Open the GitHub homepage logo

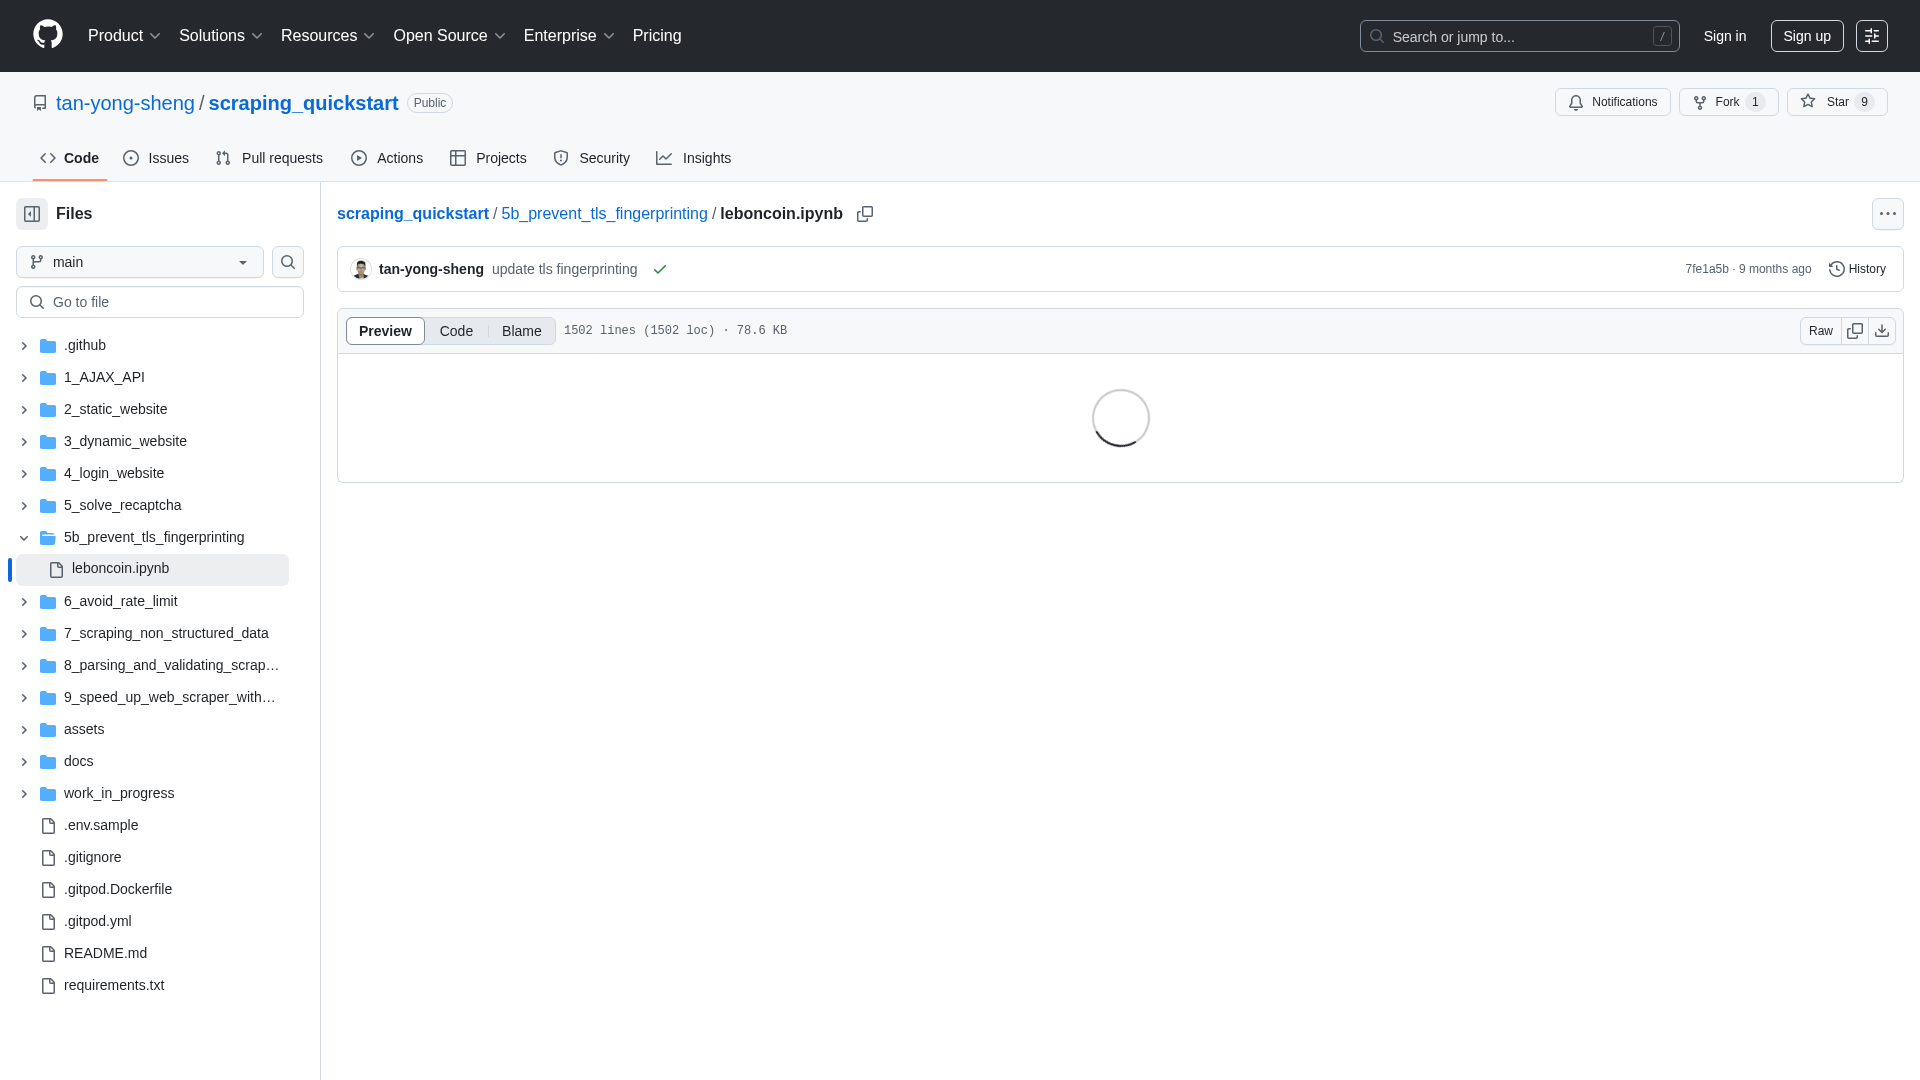tap(48, 35)
